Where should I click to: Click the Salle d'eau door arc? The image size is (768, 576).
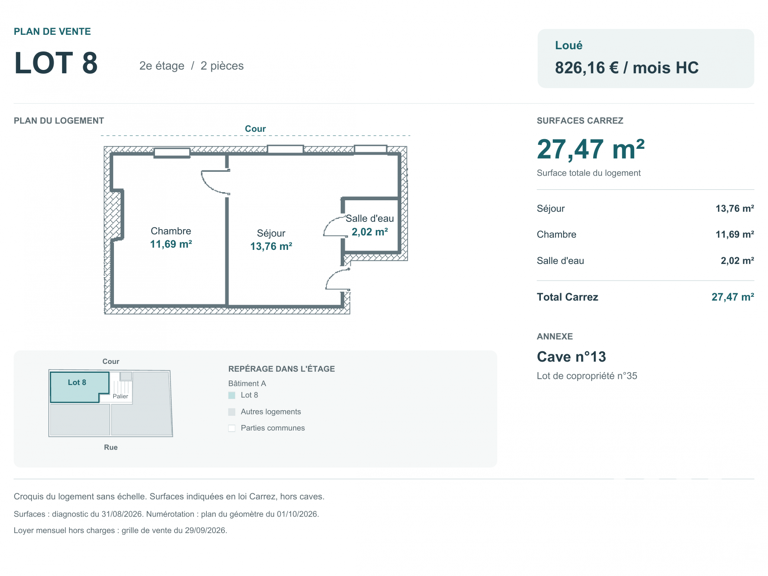click(335, 226)
